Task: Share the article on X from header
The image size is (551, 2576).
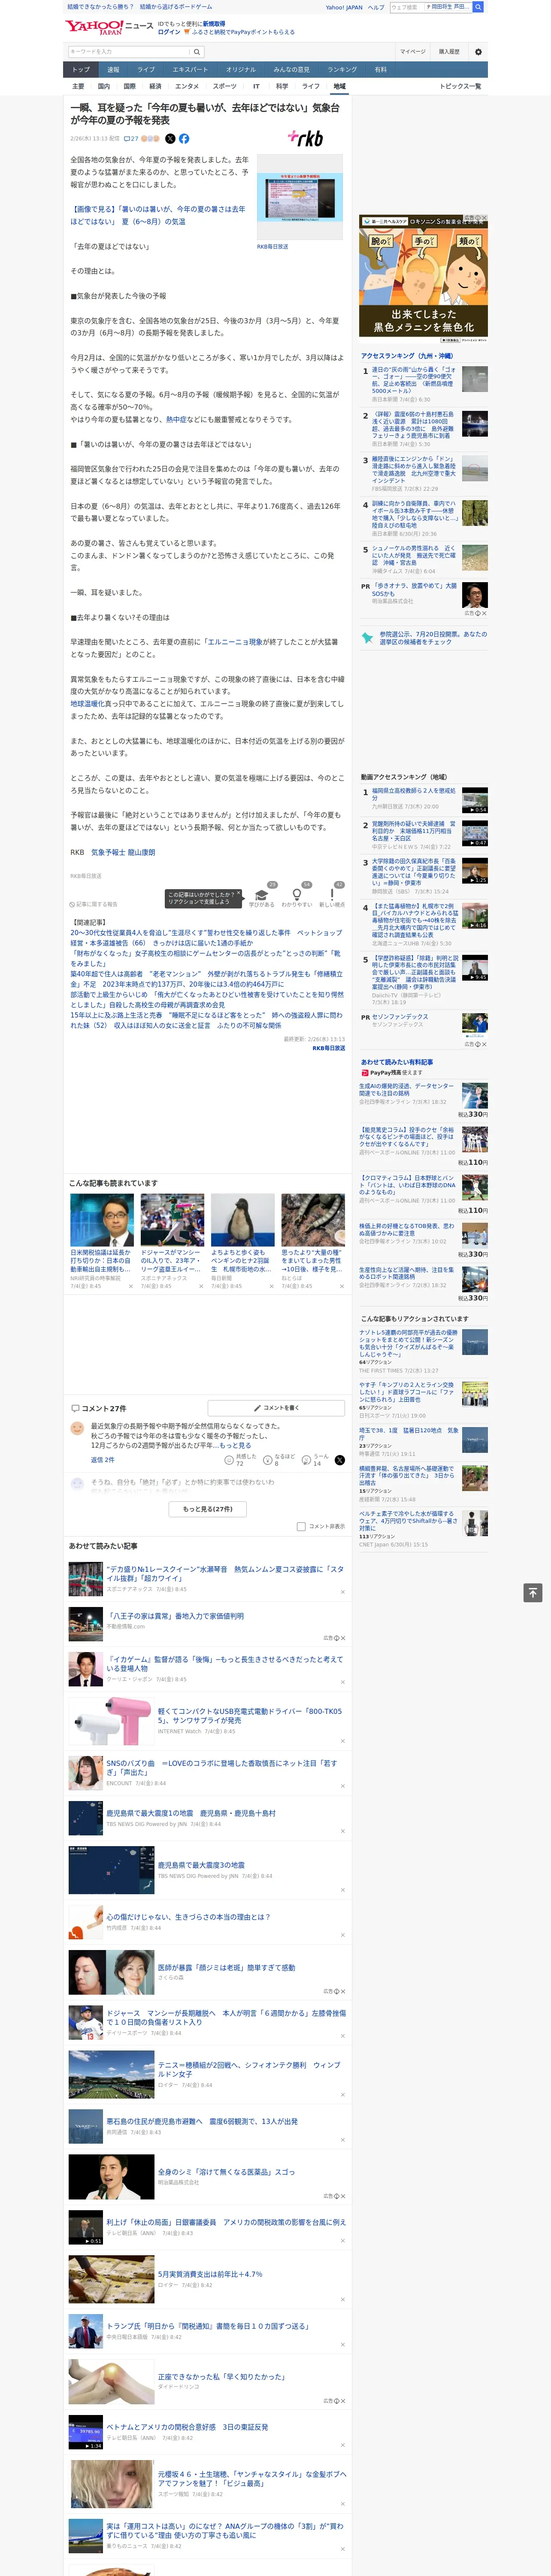Action: [x=170, y=139]
